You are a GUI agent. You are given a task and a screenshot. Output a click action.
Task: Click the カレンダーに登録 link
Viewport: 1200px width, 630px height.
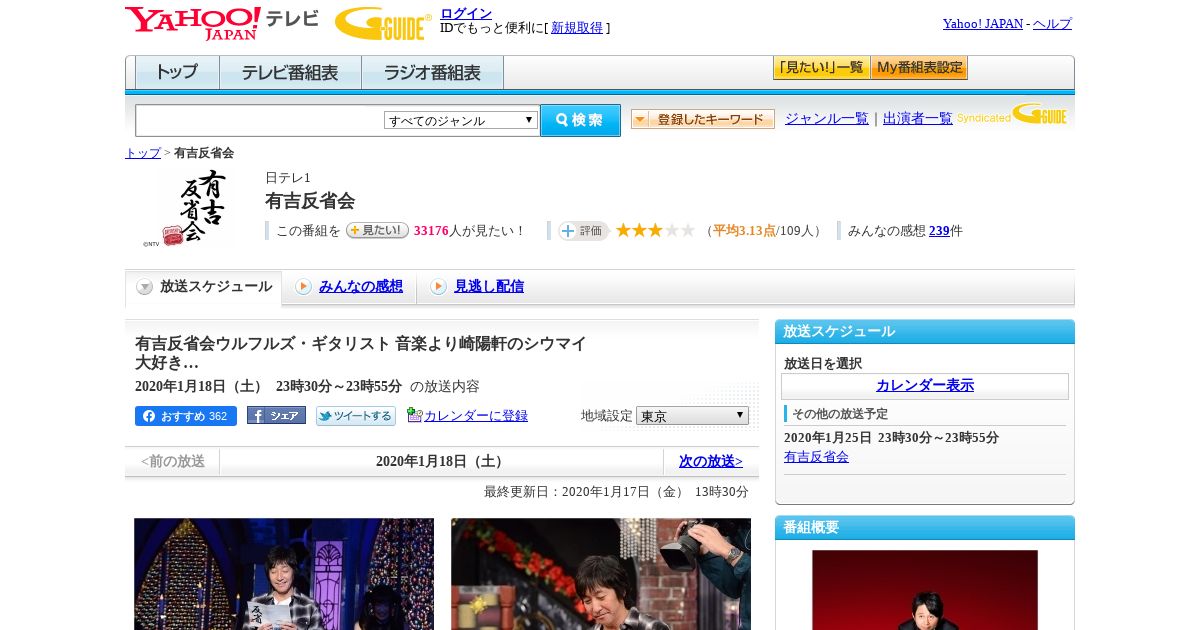point(476,416)
